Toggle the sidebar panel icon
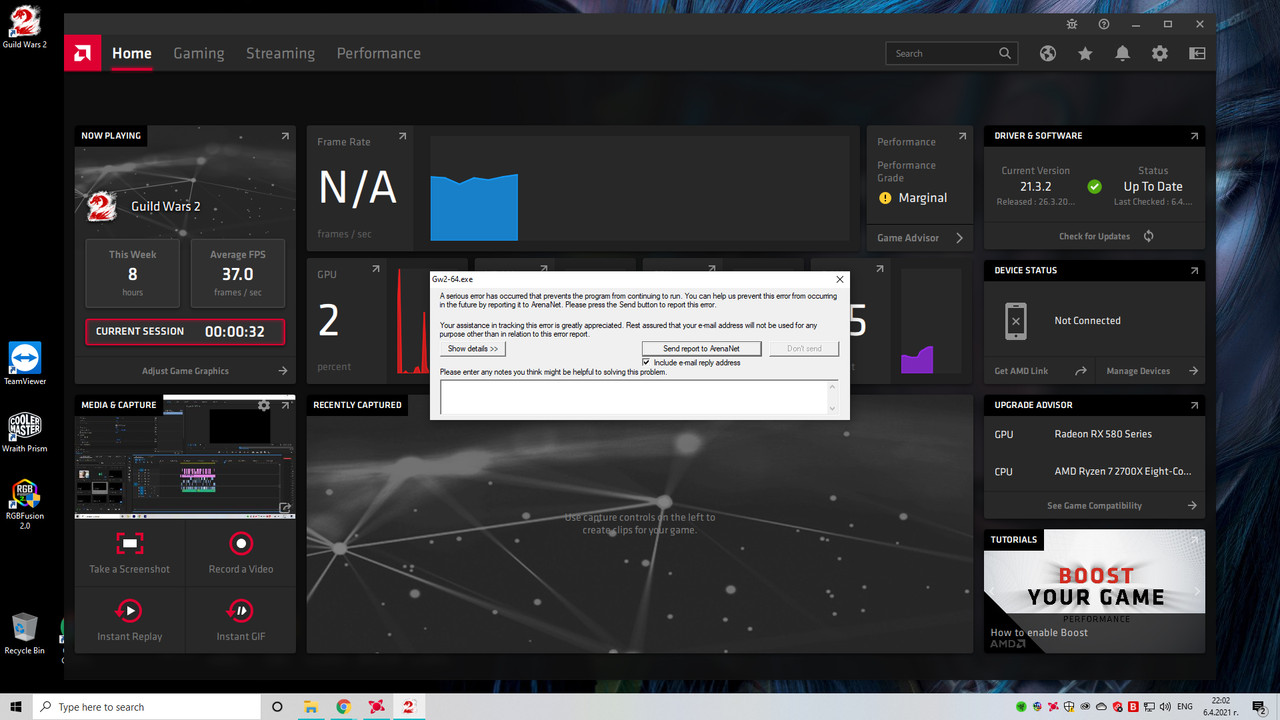1280x720 pixels. (x=1197, y=54)
